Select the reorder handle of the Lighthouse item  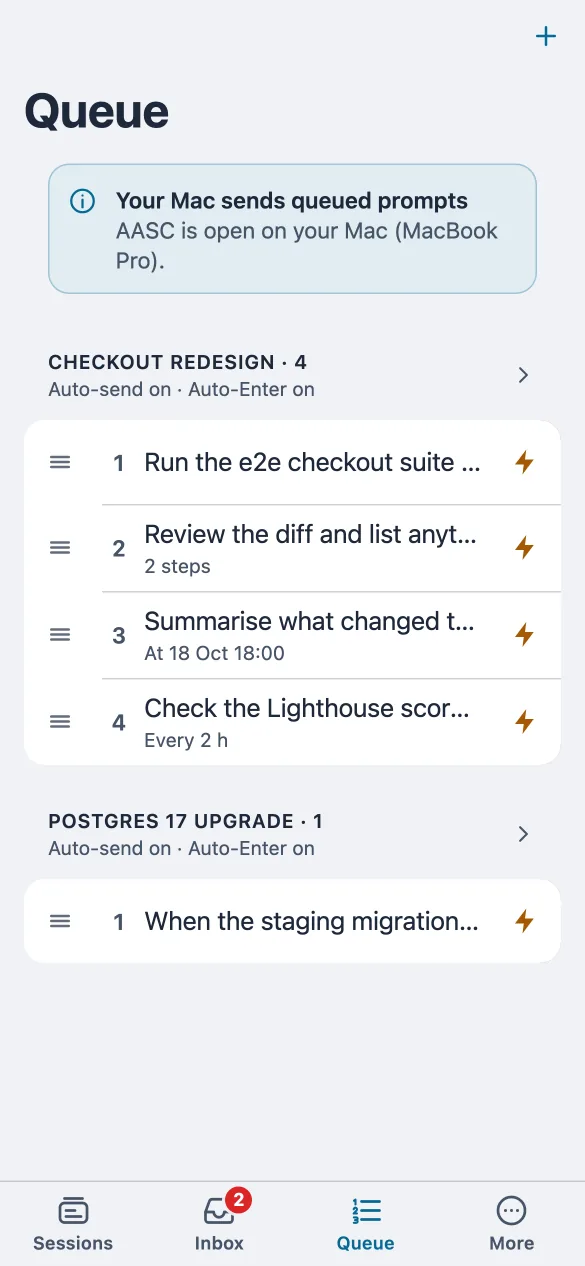[x=60, y=722]
